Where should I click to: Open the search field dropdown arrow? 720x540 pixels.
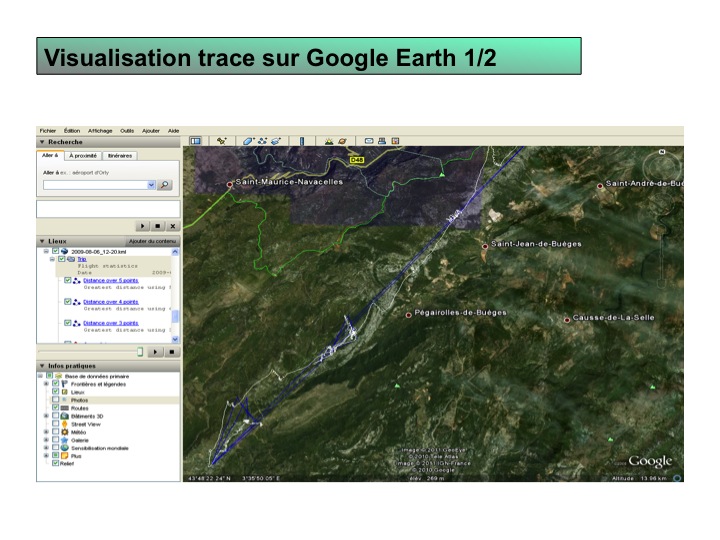[x=151, y=185]
